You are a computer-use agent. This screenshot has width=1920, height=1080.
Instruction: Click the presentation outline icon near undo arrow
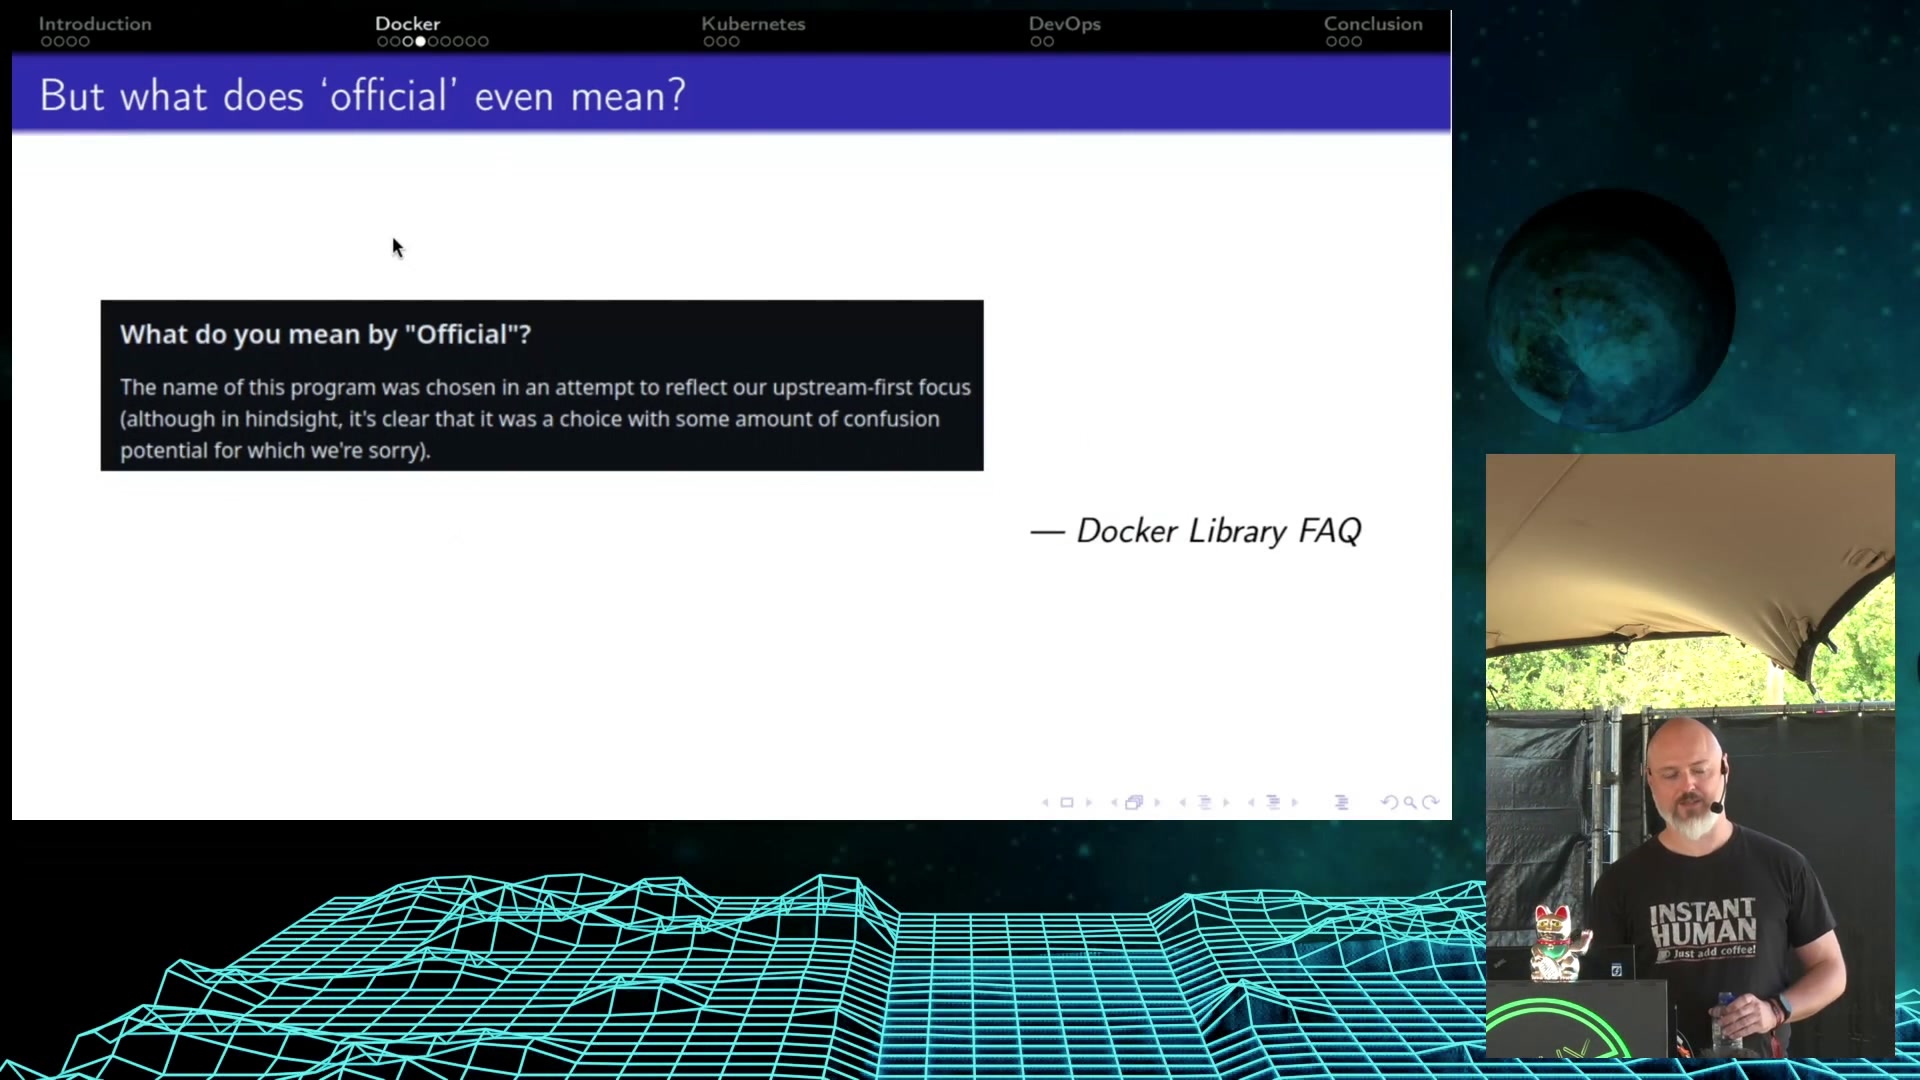click(x=1342, y=802)
